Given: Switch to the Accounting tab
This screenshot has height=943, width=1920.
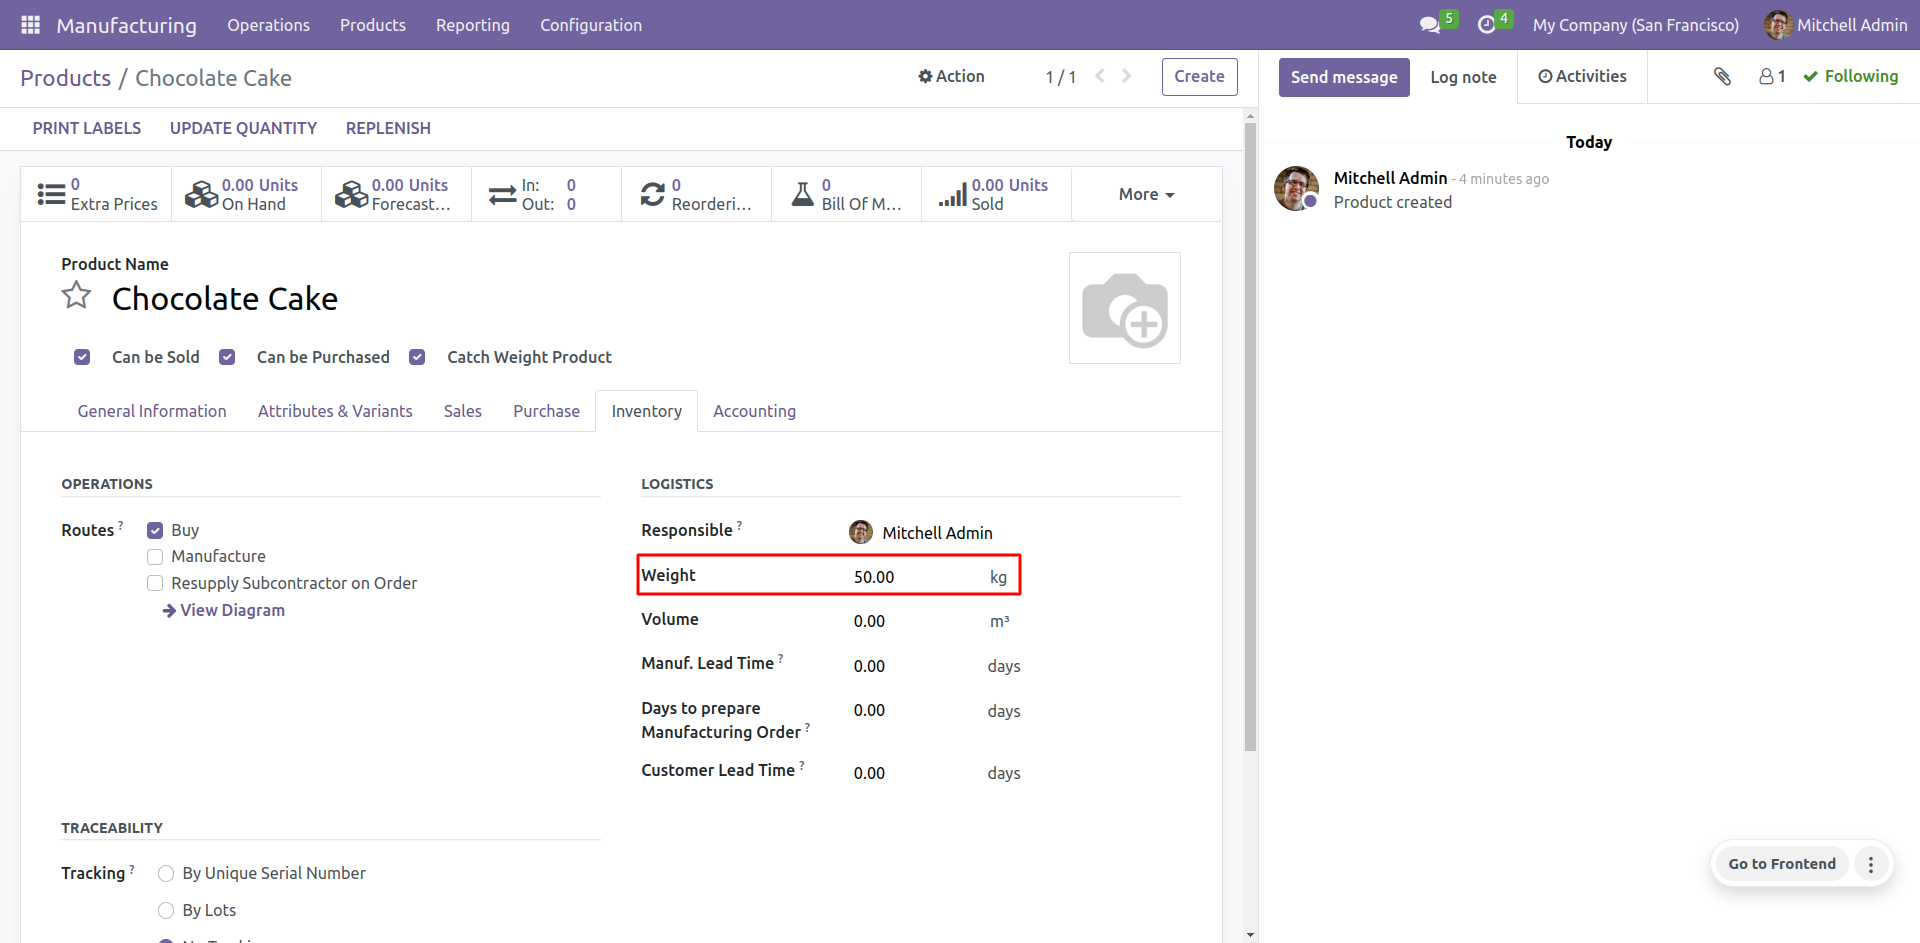Looking at the screenshot, I should 754,411.
